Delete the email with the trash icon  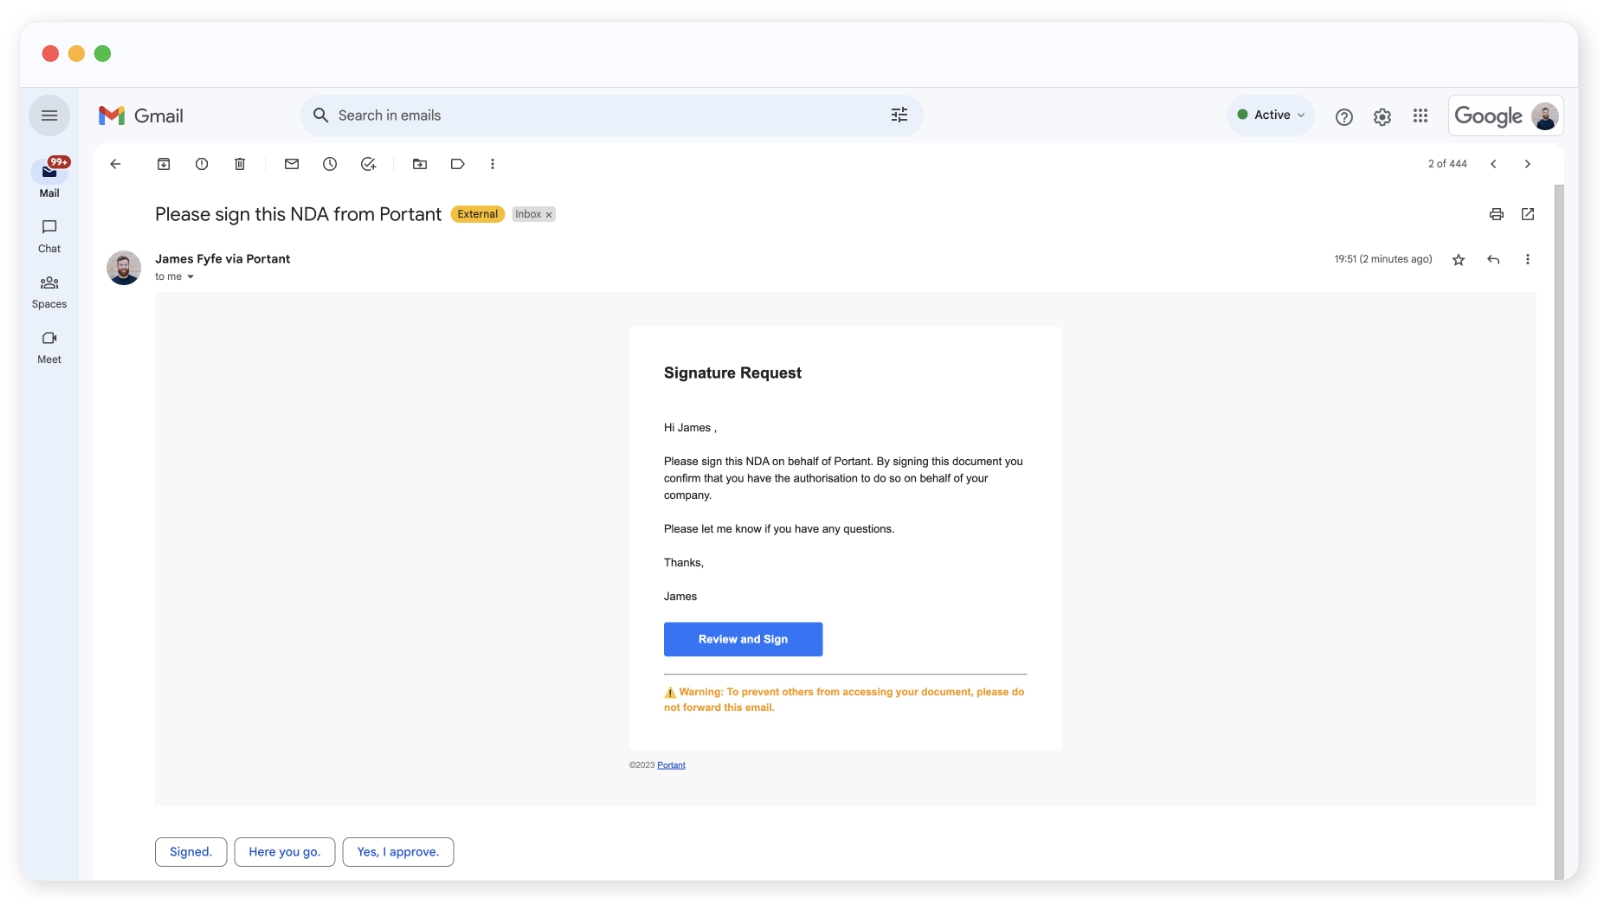point(240,164)
